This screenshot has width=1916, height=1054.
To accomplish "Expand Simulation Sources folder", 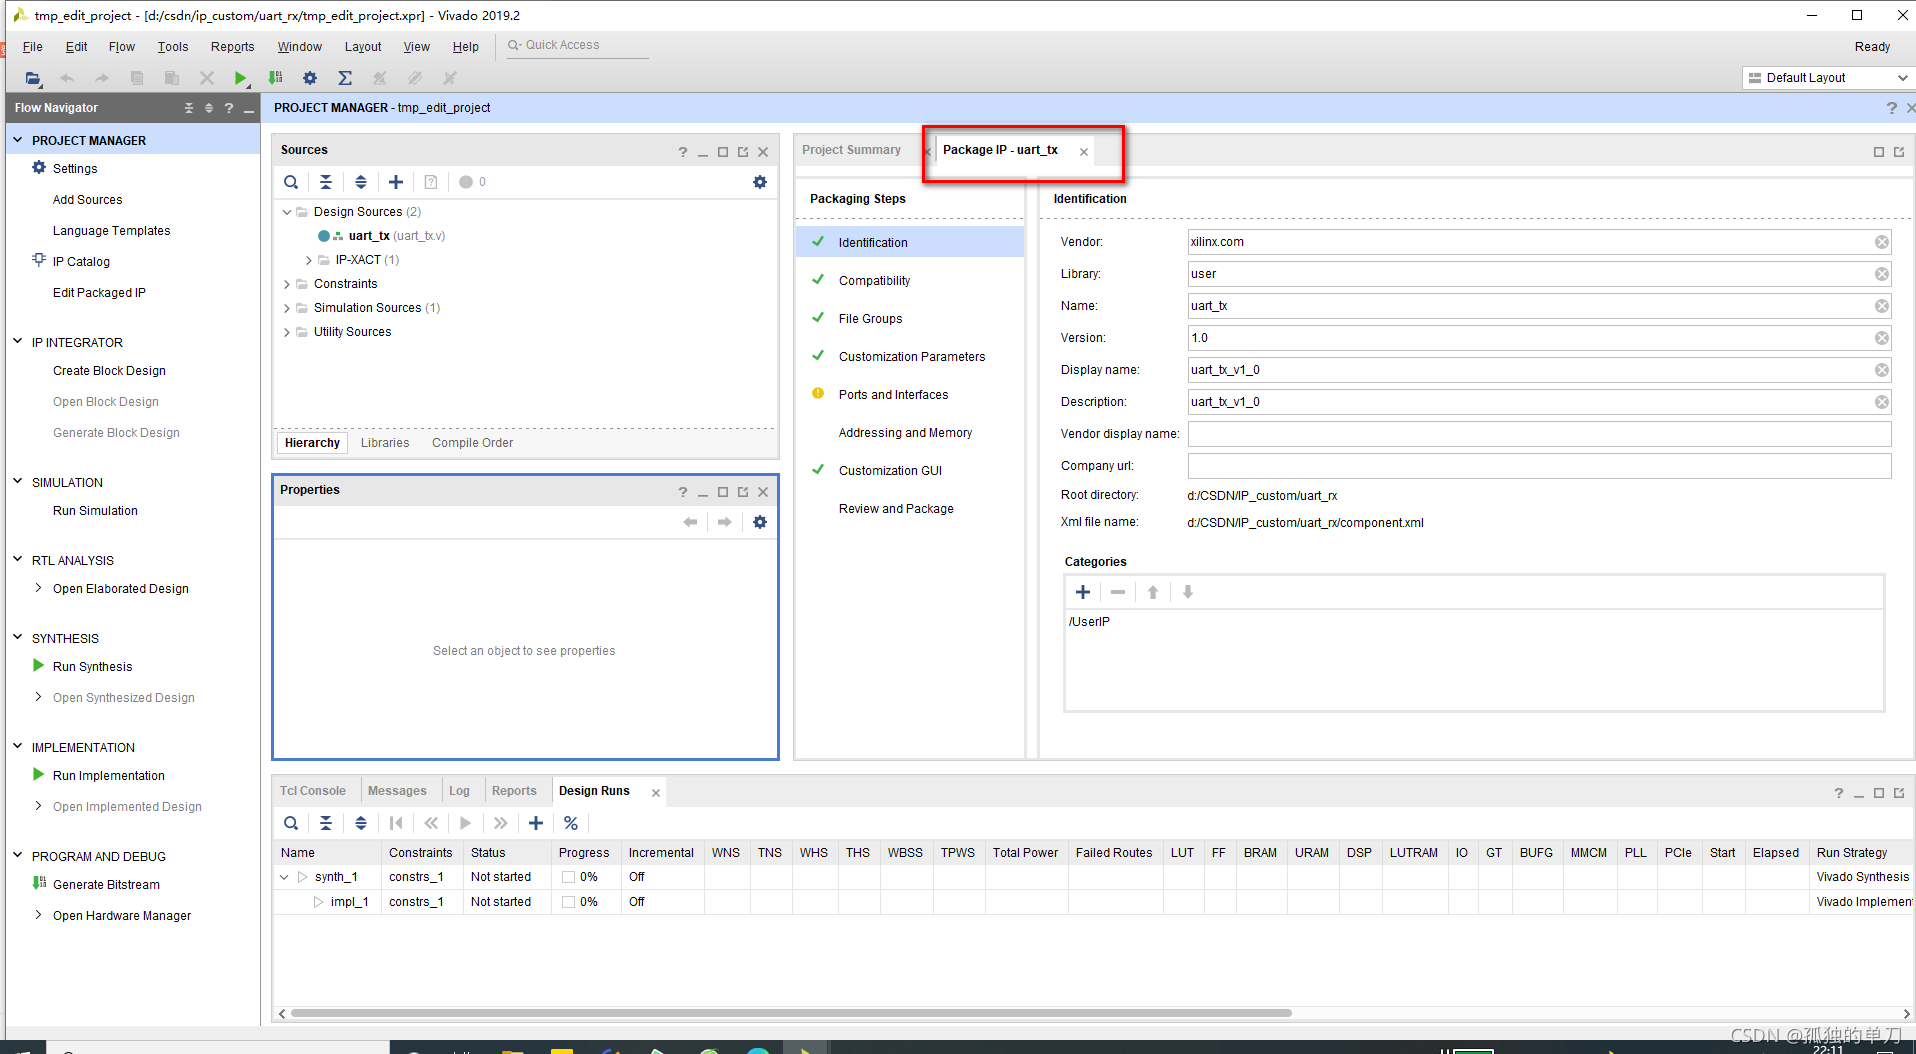I will (287, 308).
